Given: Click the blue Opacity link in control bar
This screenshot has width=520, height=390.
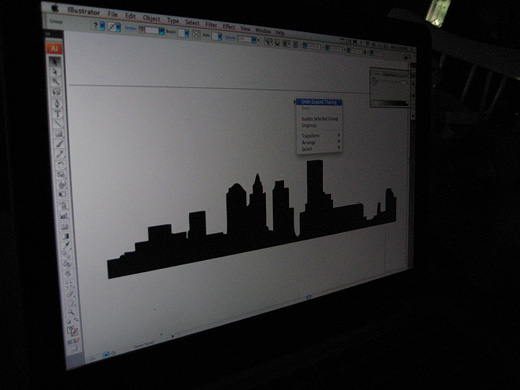Looking at the screenshot, I should (230, 38).
